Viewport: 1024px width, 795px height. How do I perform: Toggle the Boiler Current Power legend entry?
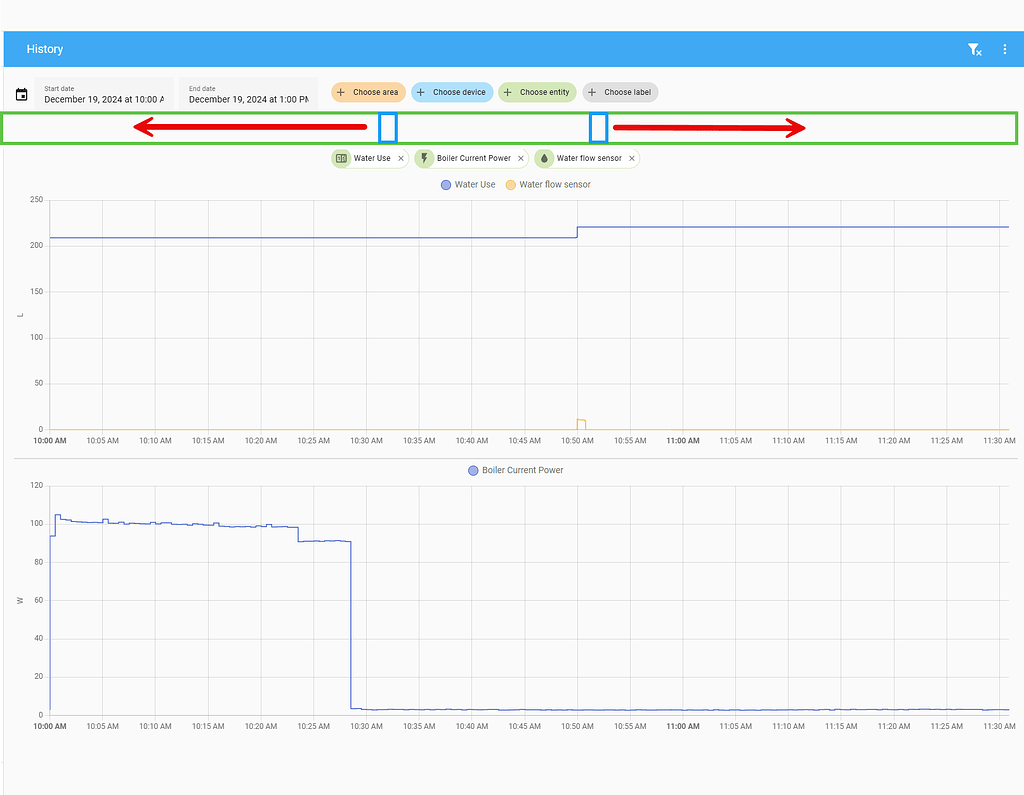515,470
